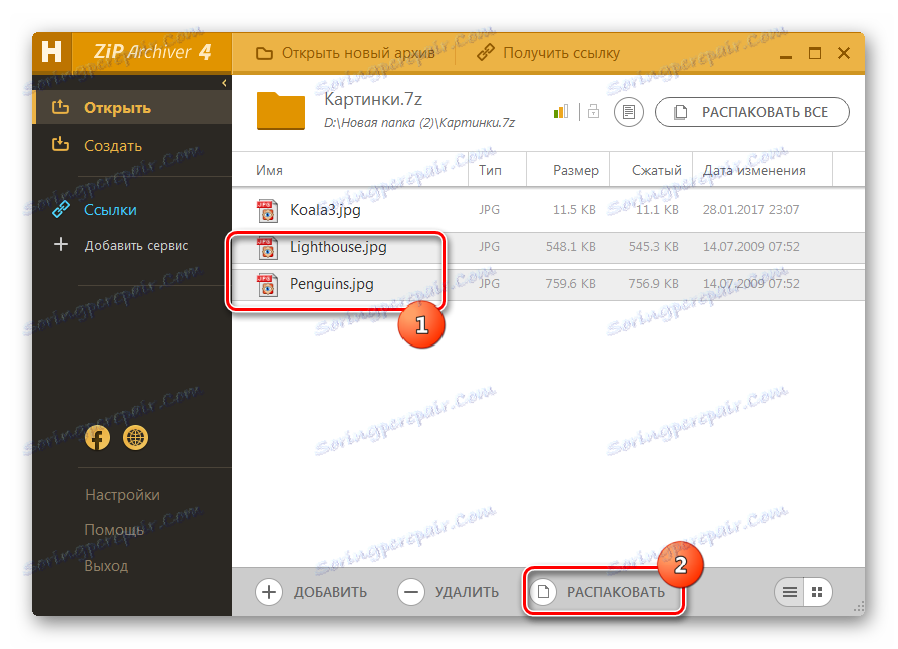This screenshot has width=898, height=649.
Task: Click the Создать sidebar icon
Action: click(61, 144)
